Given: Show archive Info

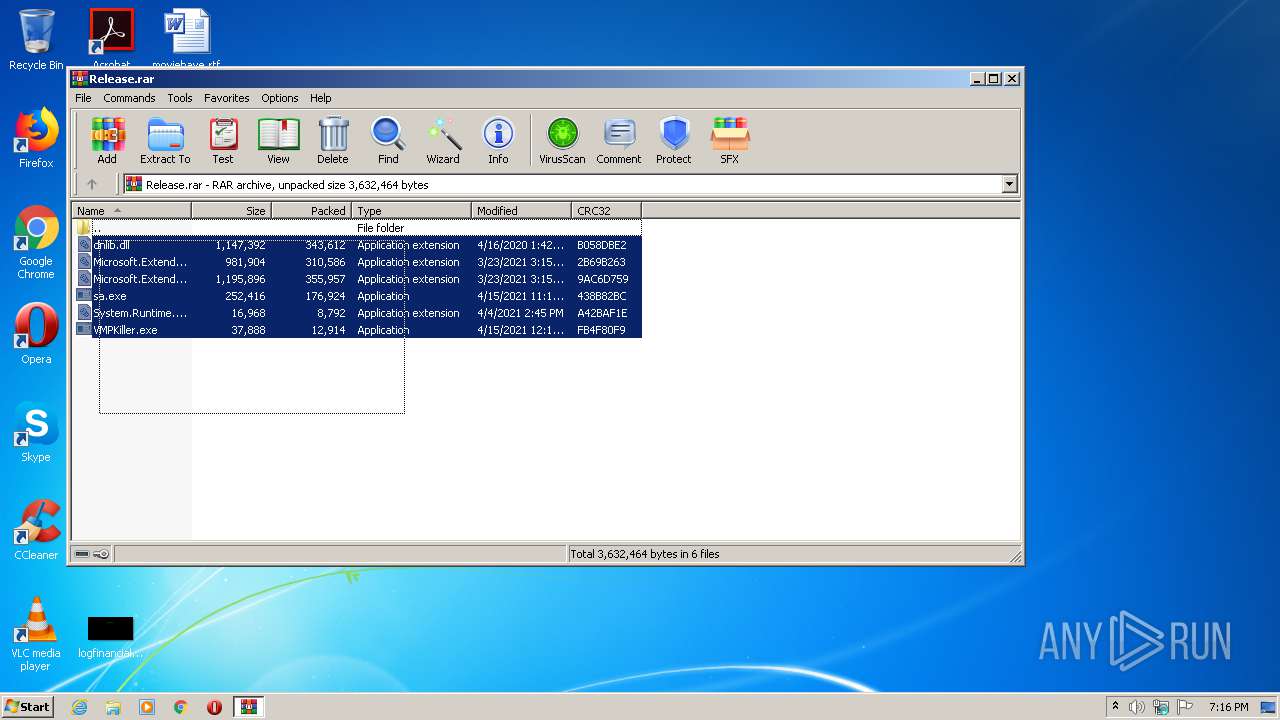Looking at the screenshot, I should 498,140.
